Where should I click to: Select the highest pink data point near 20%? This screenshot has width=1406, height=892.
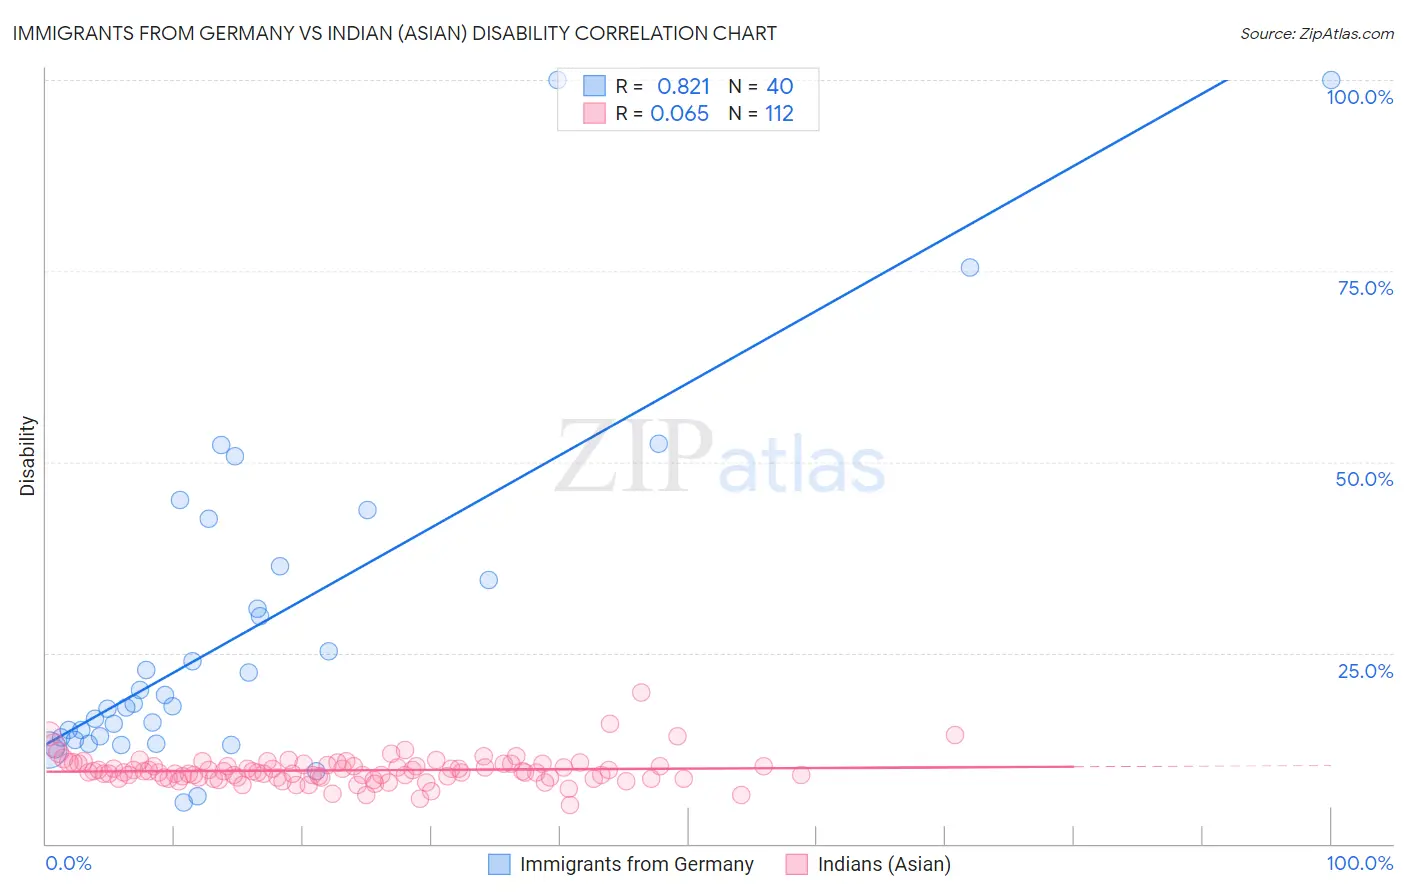pyautogui.click(x=641, y=692)
